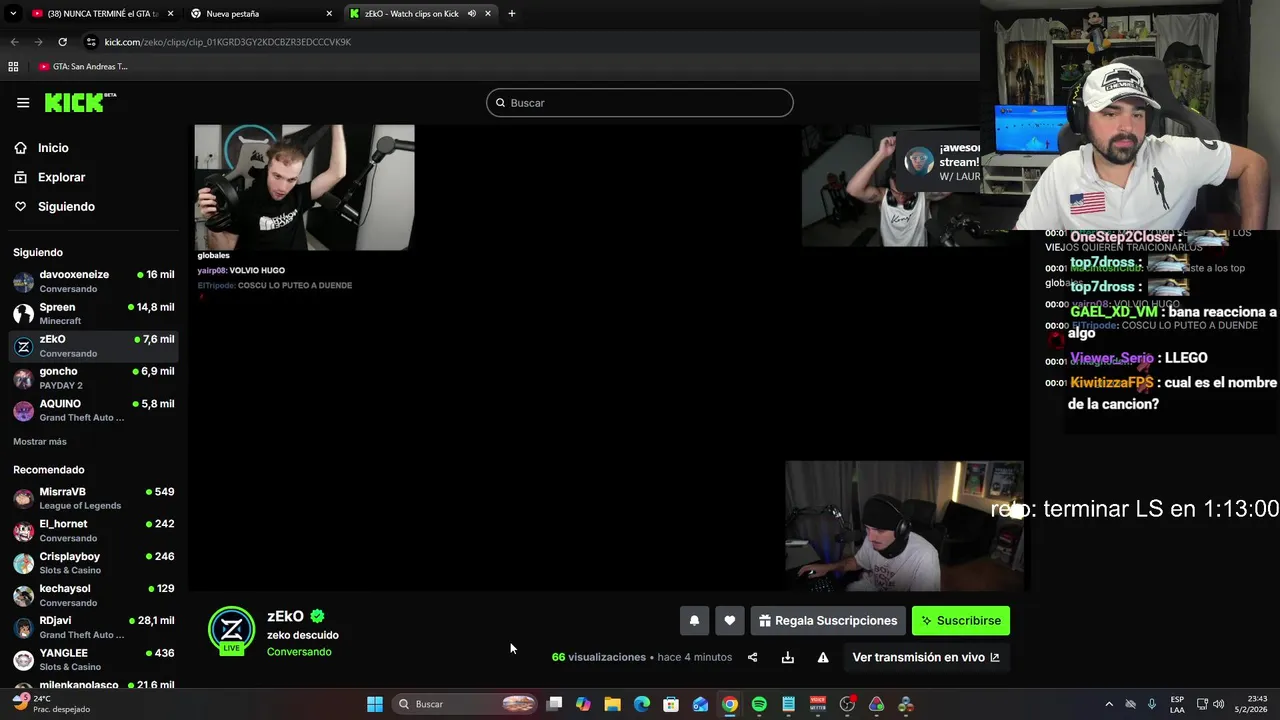Switch to the Nueva pestaña tab

point(260,14)
